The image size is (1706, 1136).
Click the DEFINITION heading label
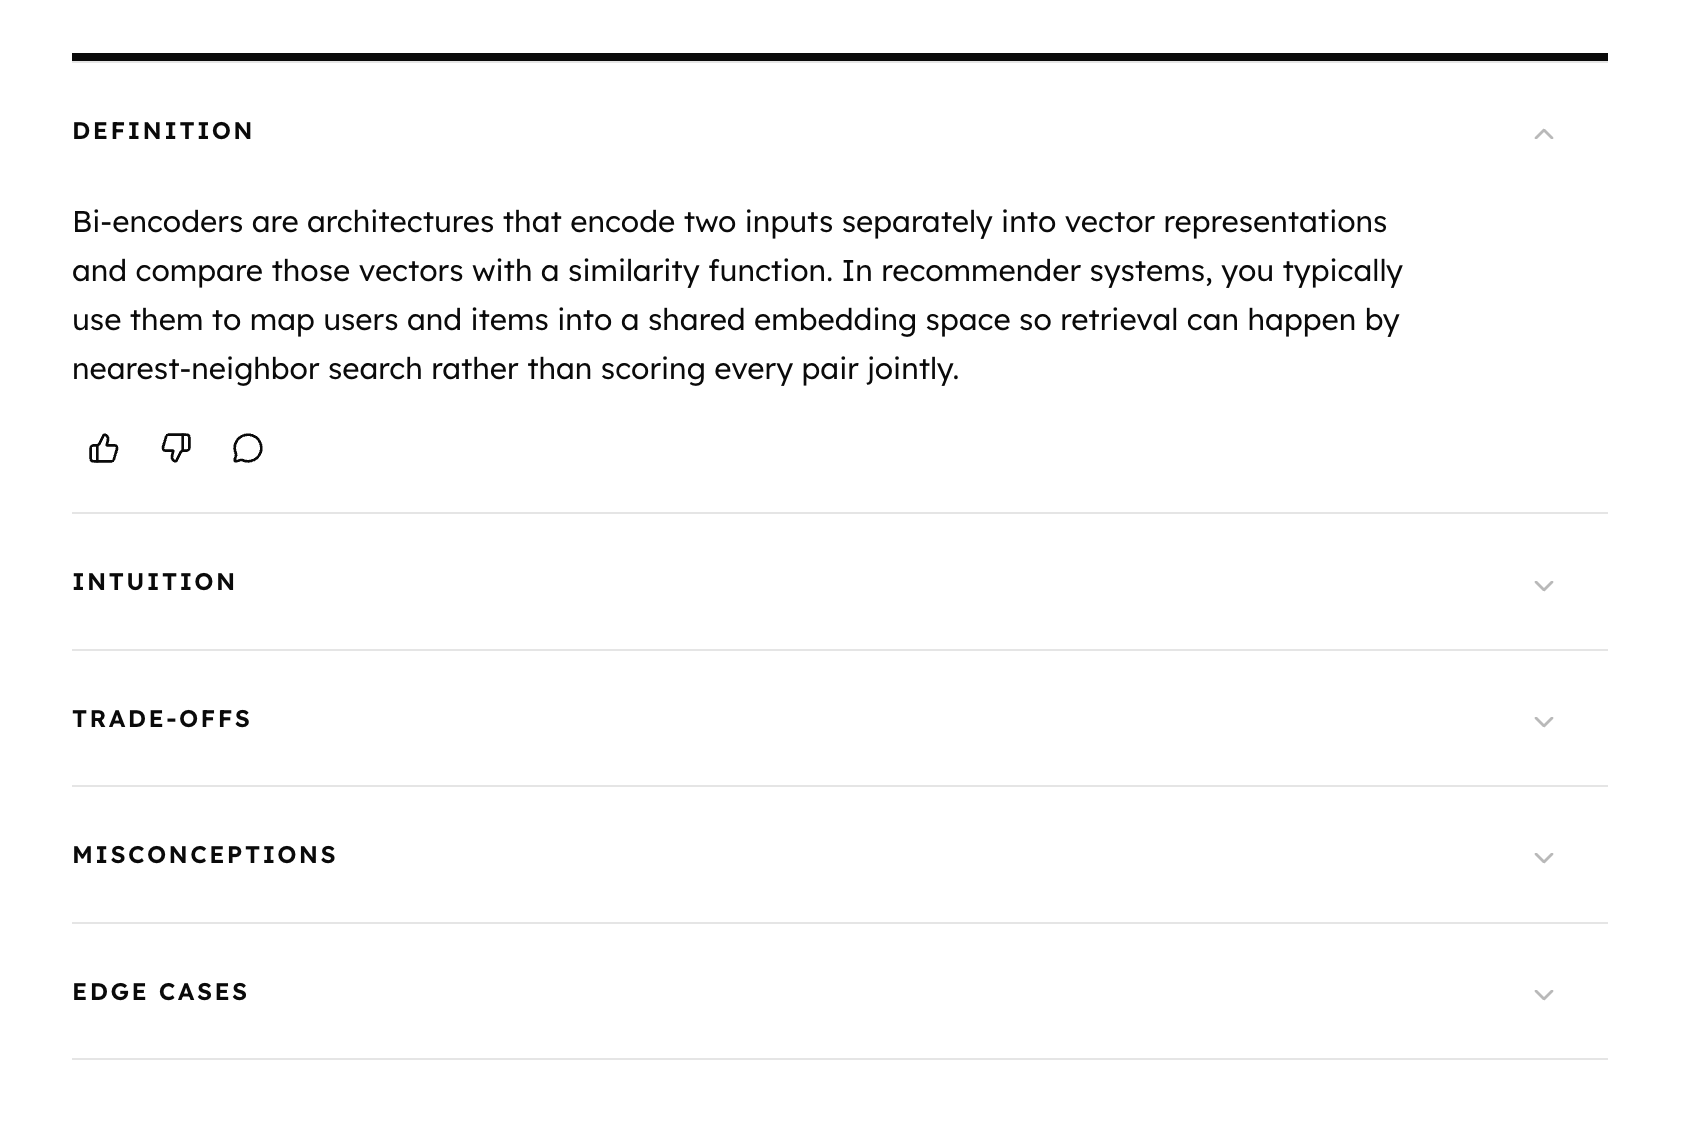(x=163, y=131)
